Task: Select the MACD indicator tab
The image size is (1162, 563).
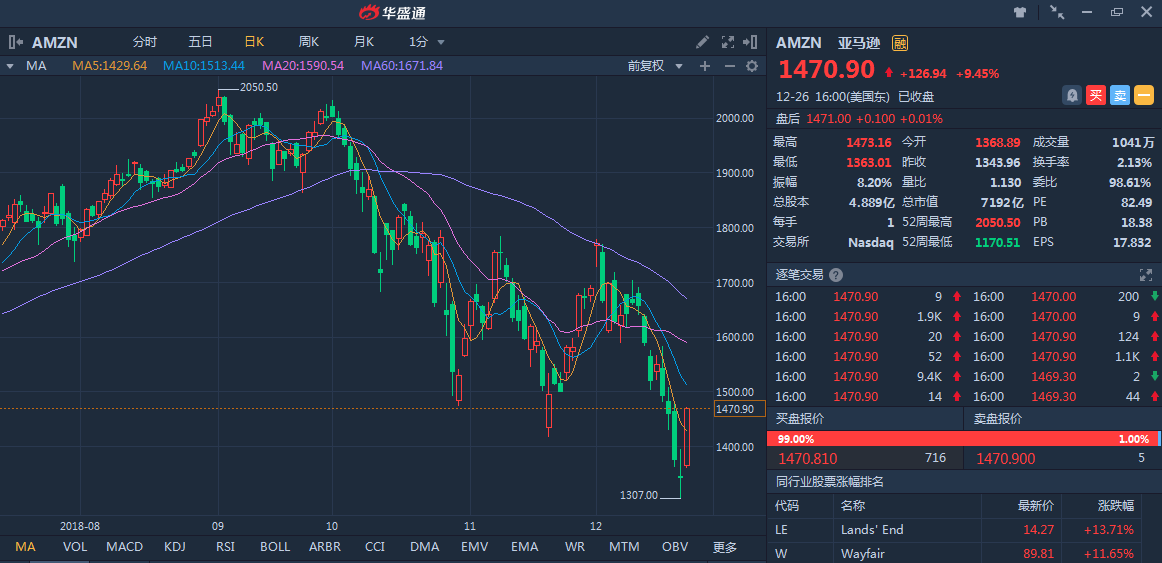Action: point(124,547)
